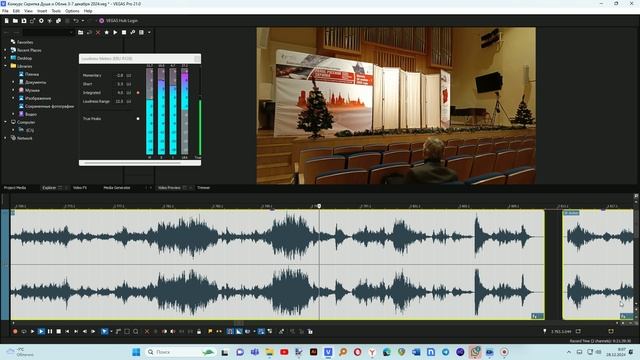640x360 pixels.
Task: Open the File menu
Action: coord(5,11)
